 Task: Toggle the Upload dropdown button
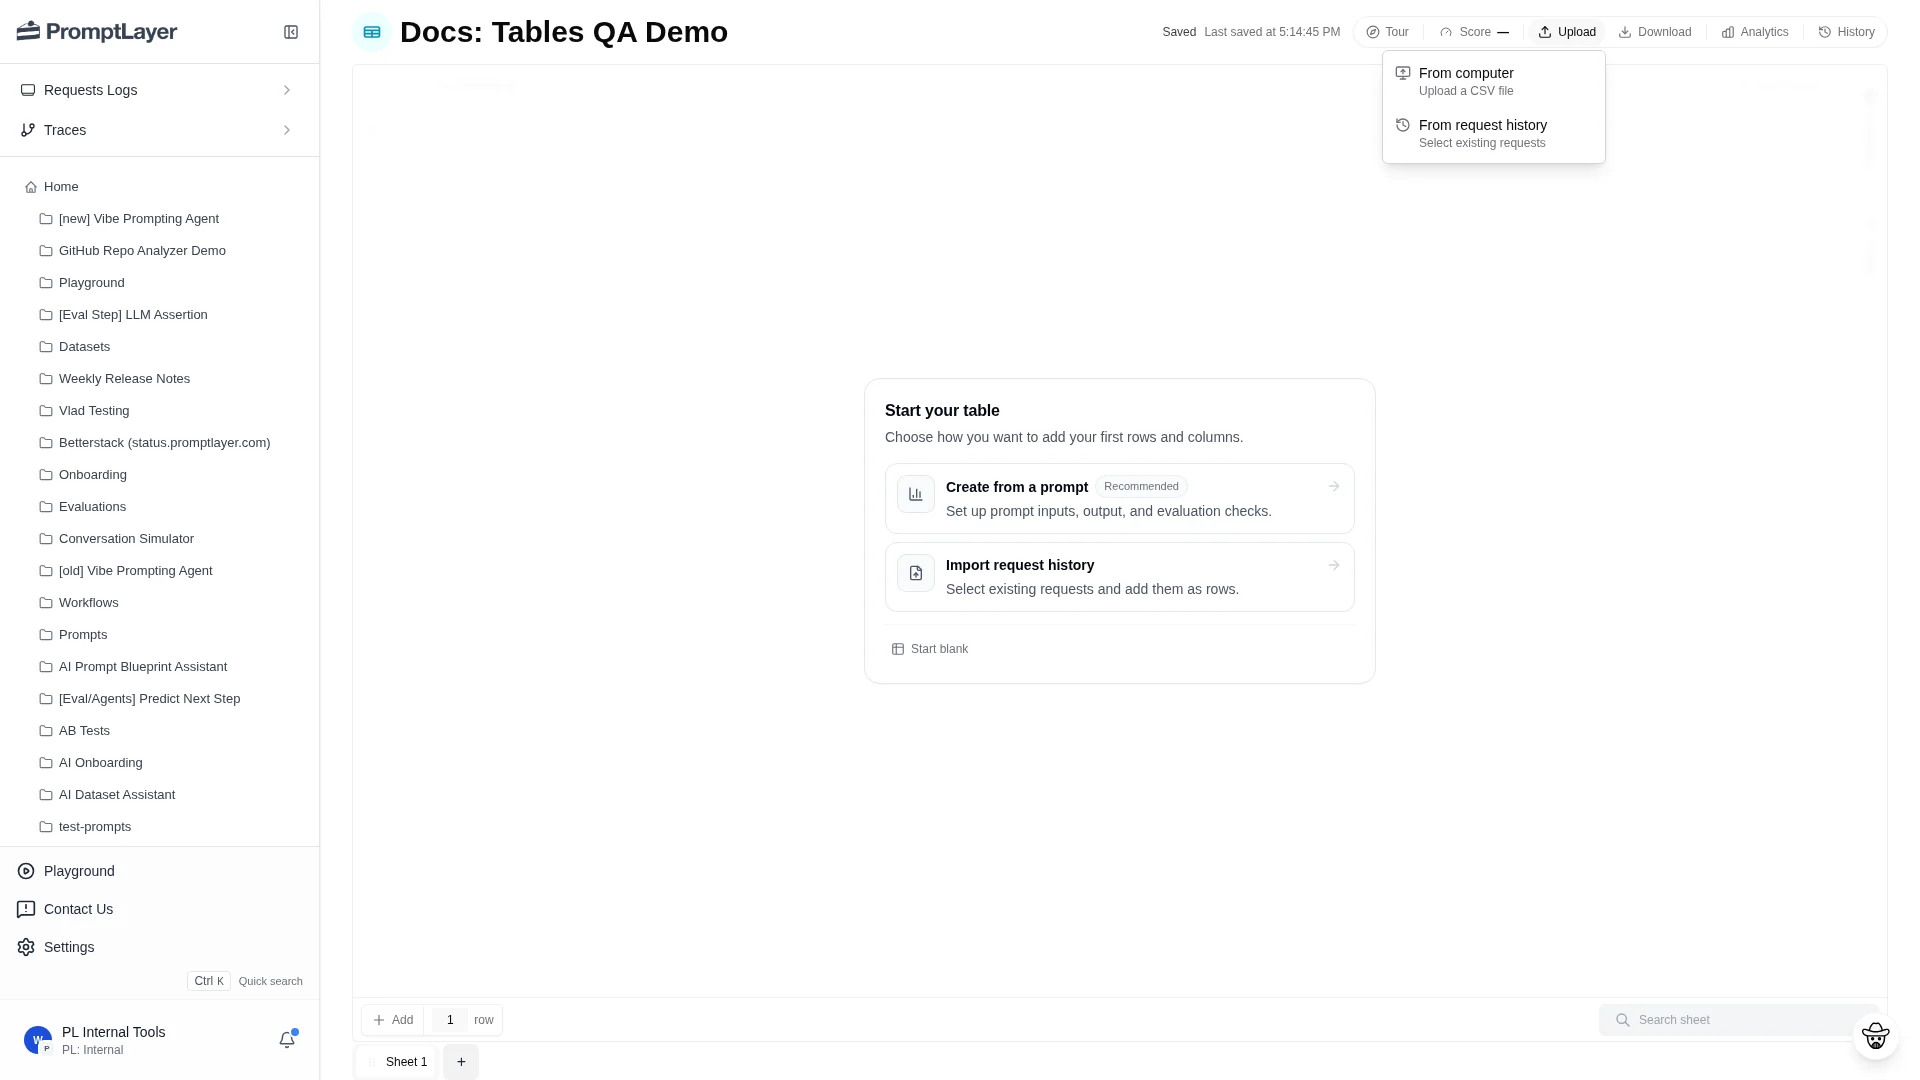click(x=1567, y=32)
